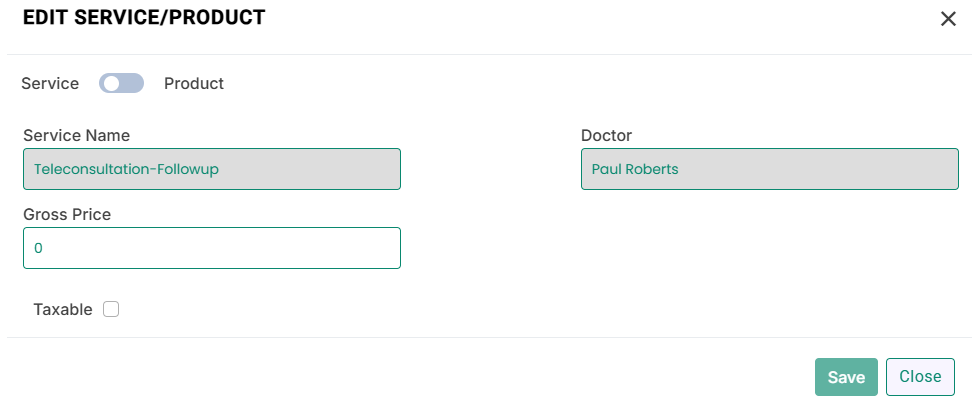Focus the Gross Price input box
972x399 pixels.
point(212,248)
